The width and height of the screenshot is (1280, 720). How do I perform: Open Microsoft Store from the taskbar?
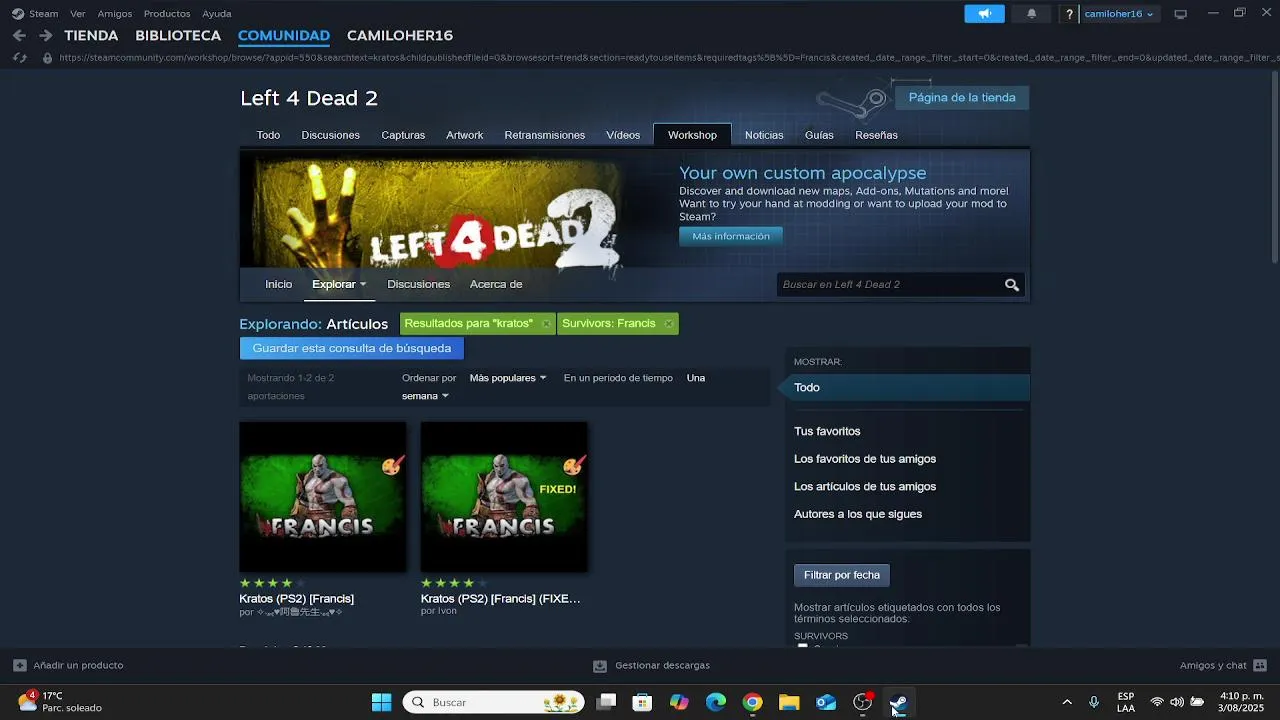pyautogui.click(x=642, y=702)
